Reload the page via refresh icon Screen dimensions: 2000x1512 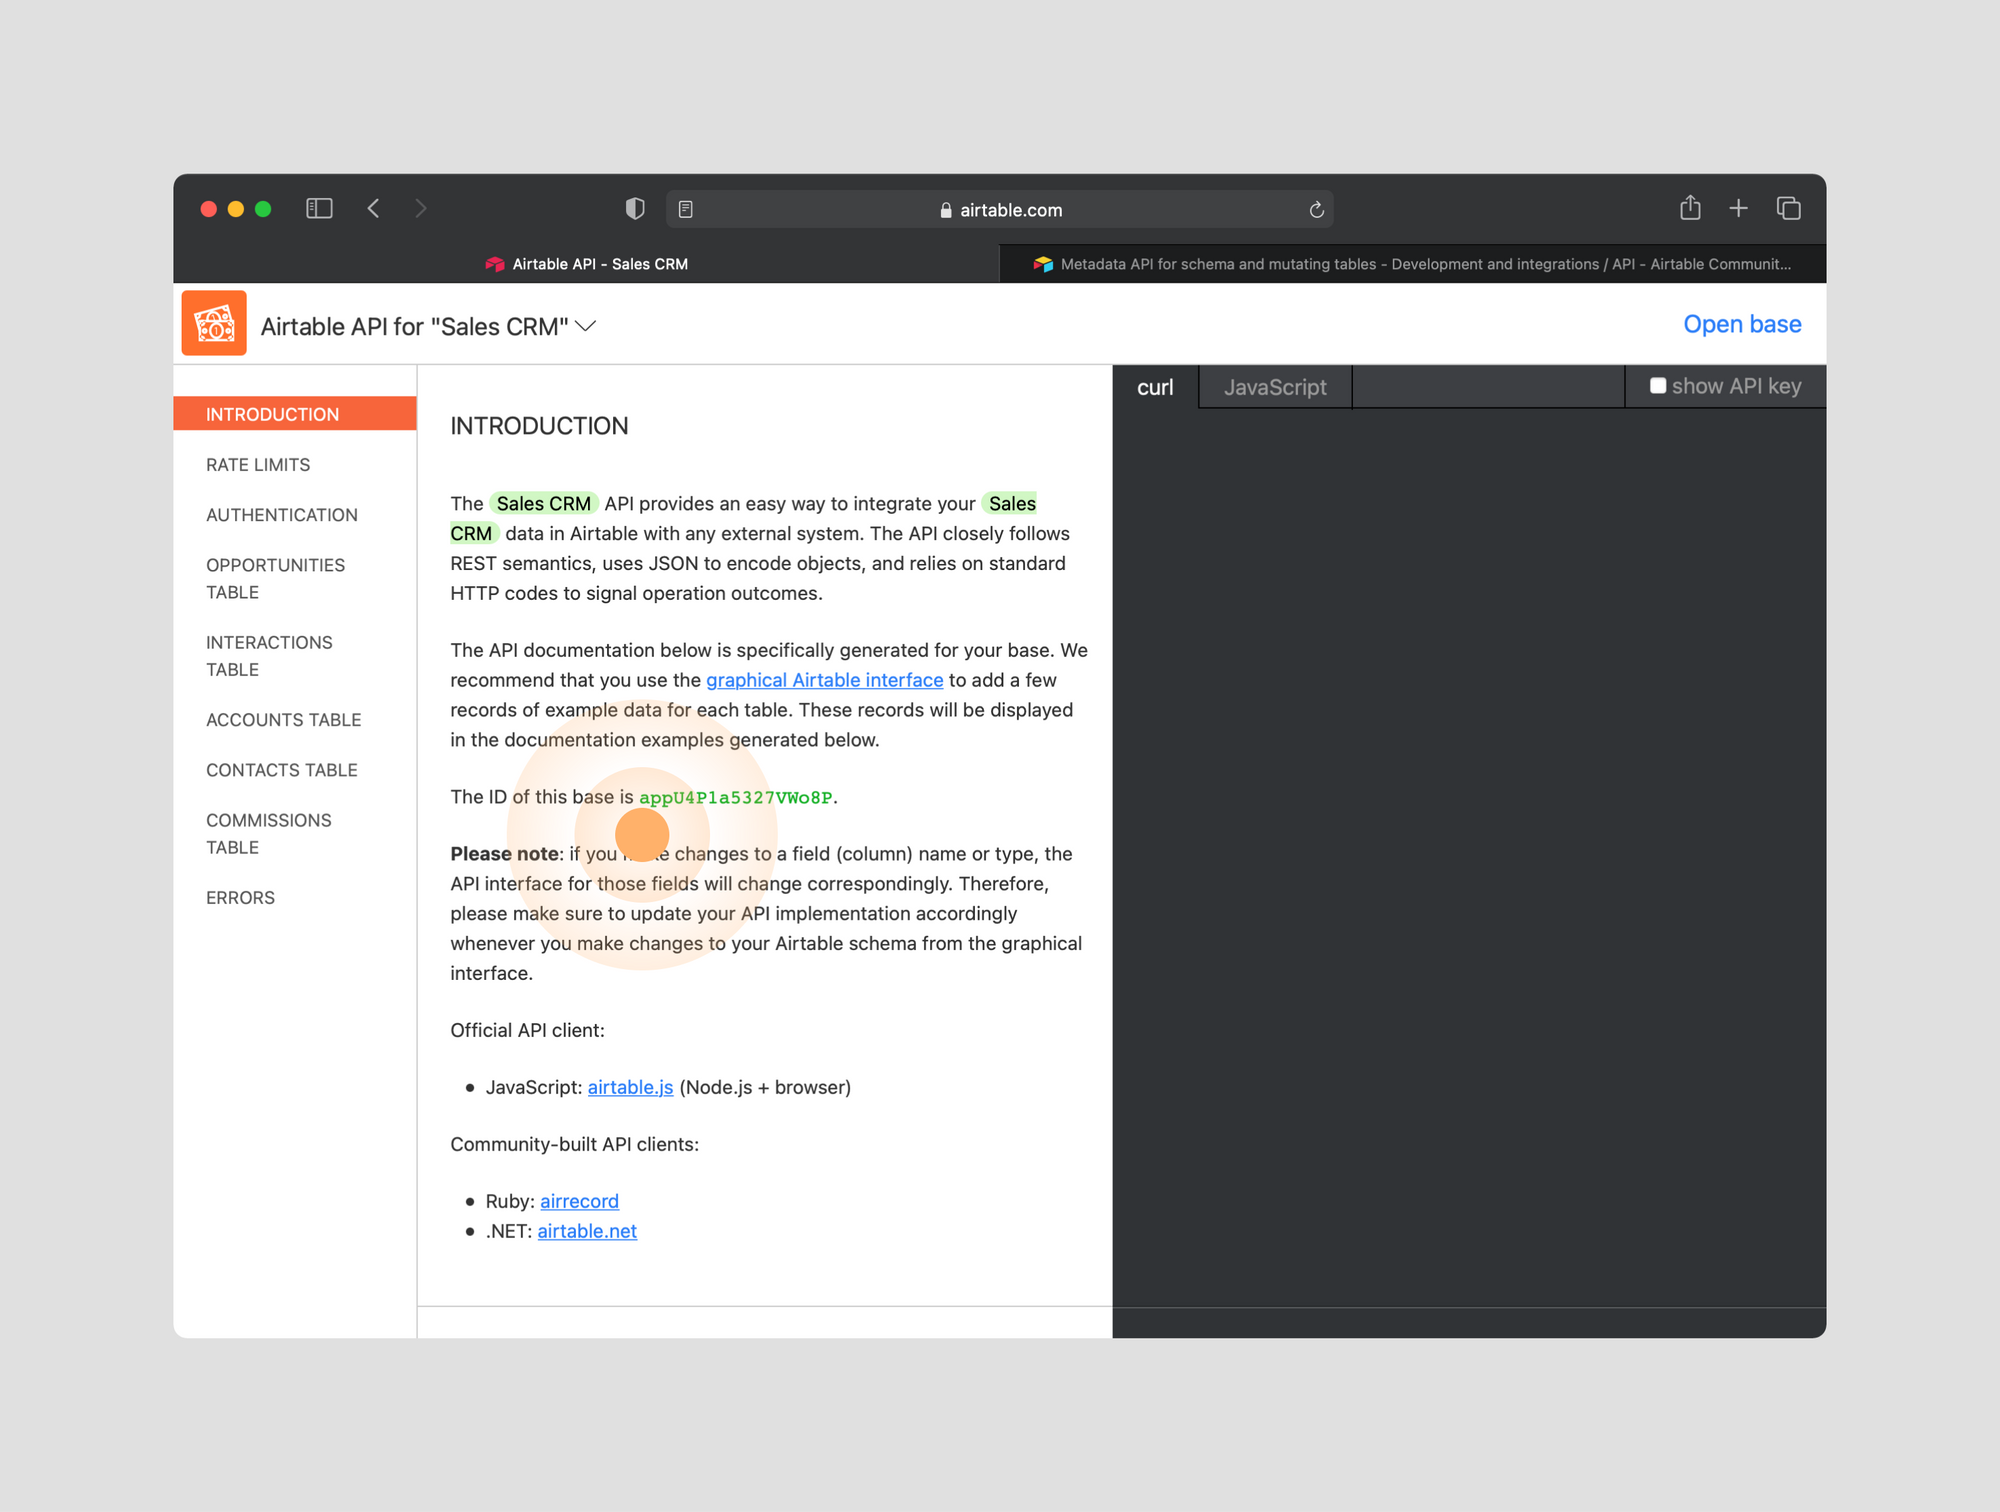click(x=1316, y=209)
